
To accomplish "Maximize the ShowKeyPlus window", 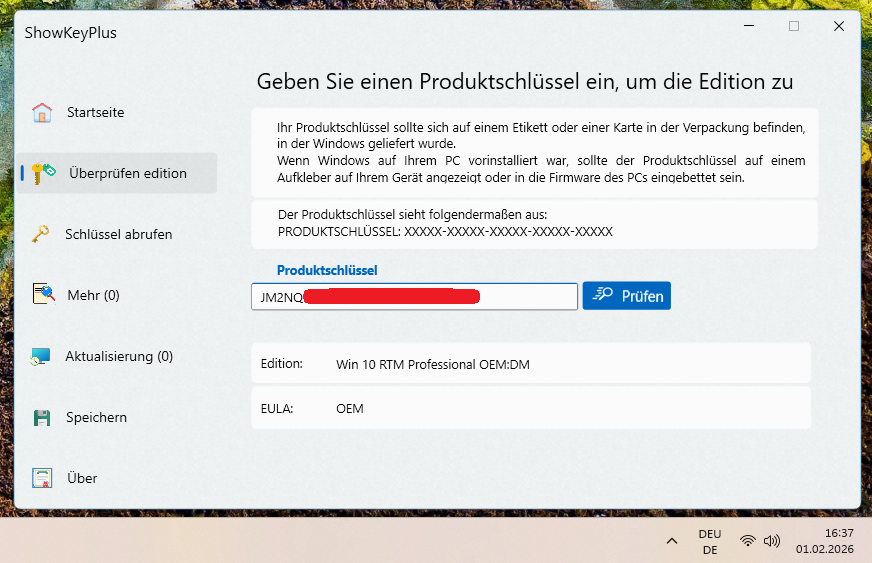I will [794, 26].
